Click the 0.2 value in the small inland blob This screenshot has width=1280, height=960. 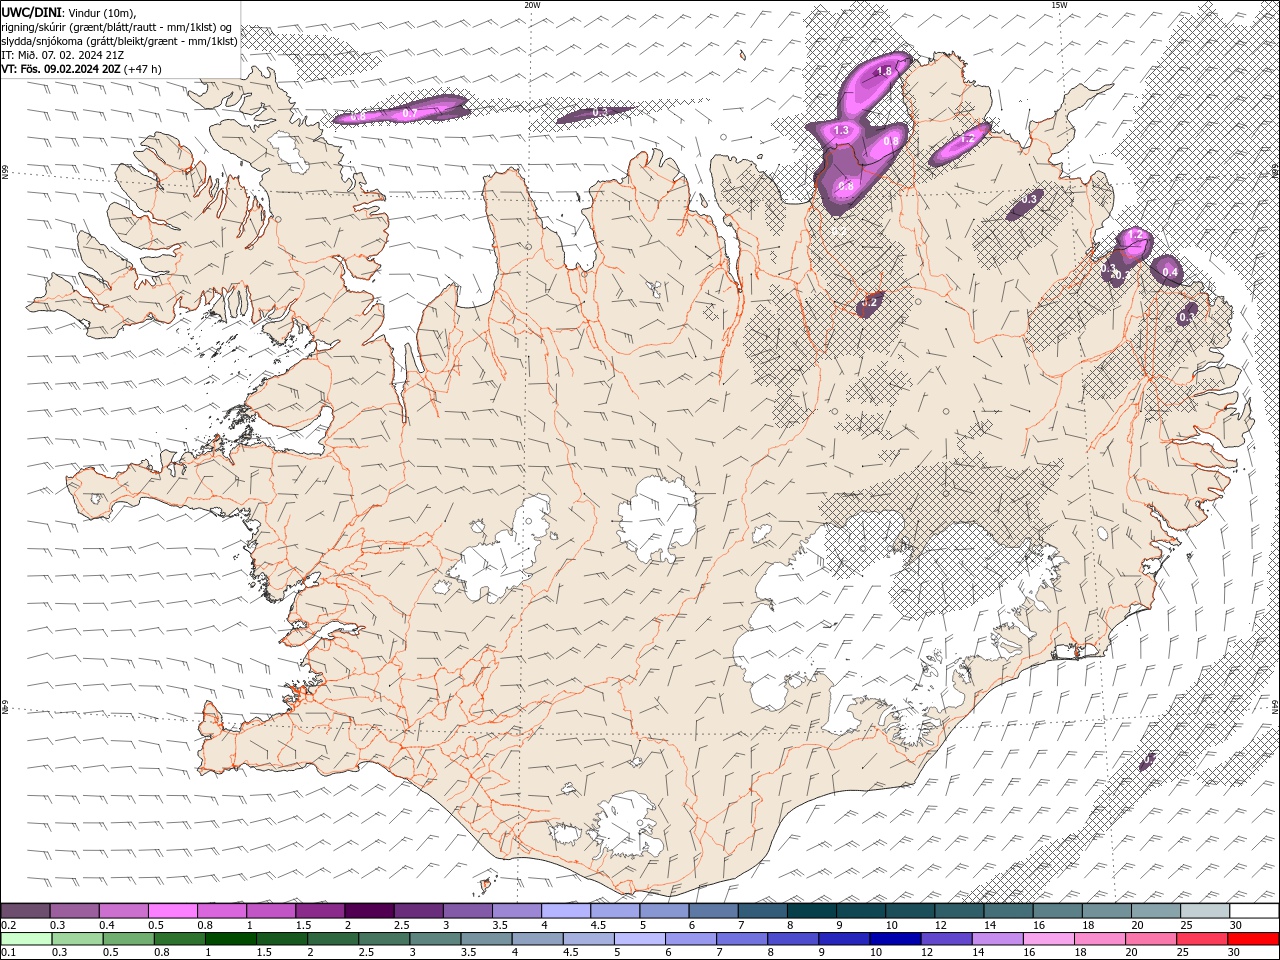pos(869,302)
